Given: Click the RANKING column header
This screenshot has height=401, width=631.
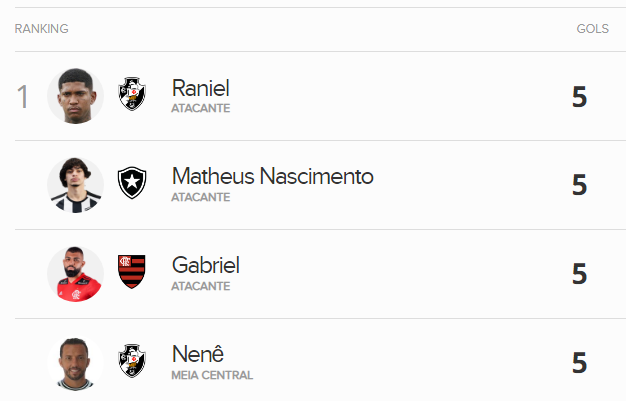Looking at the screenshot, I should (41, 29).
